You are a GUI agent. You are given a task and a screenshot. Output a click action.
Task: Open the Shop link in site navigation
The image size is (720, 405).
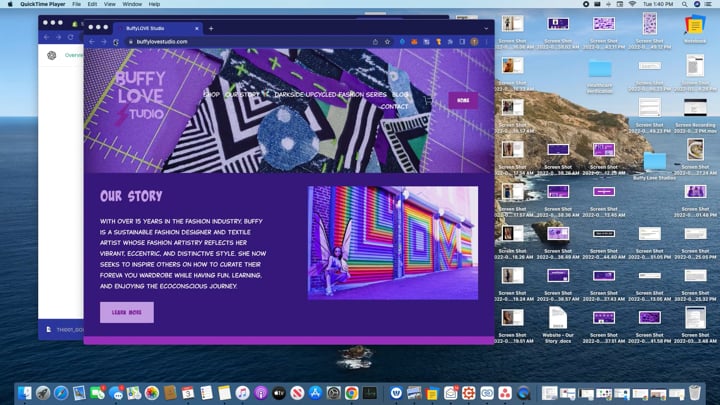(x=212, y=95)
